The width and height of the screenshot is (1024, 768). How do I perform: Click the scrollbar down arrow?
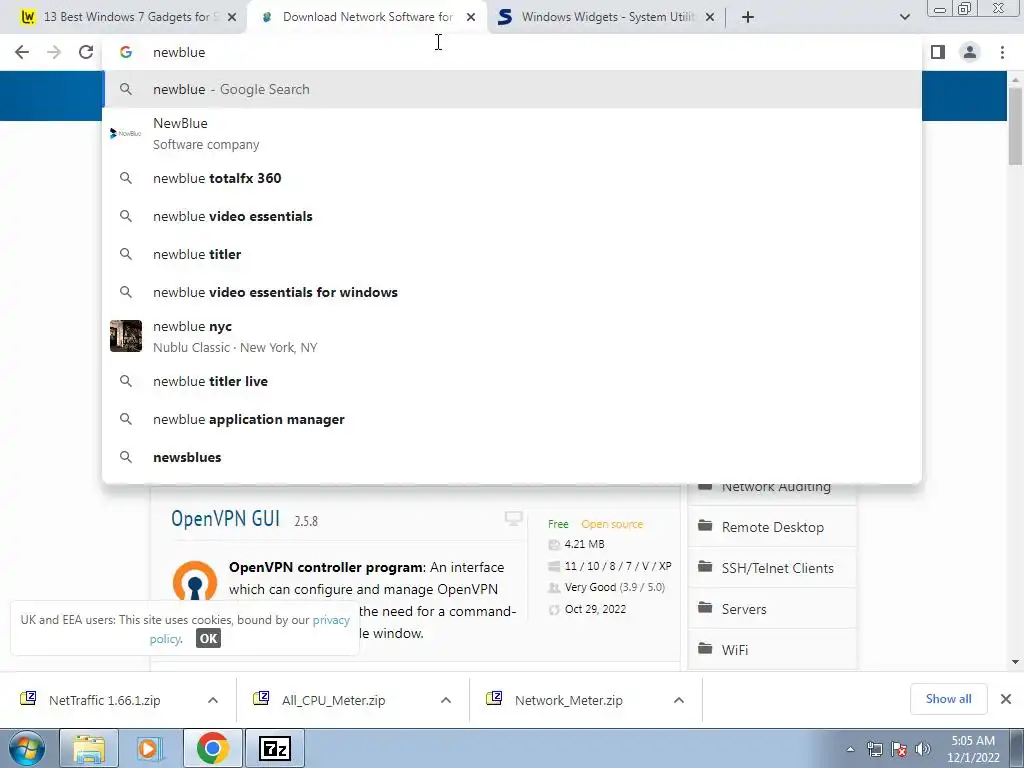click(x=1015, y=662)
